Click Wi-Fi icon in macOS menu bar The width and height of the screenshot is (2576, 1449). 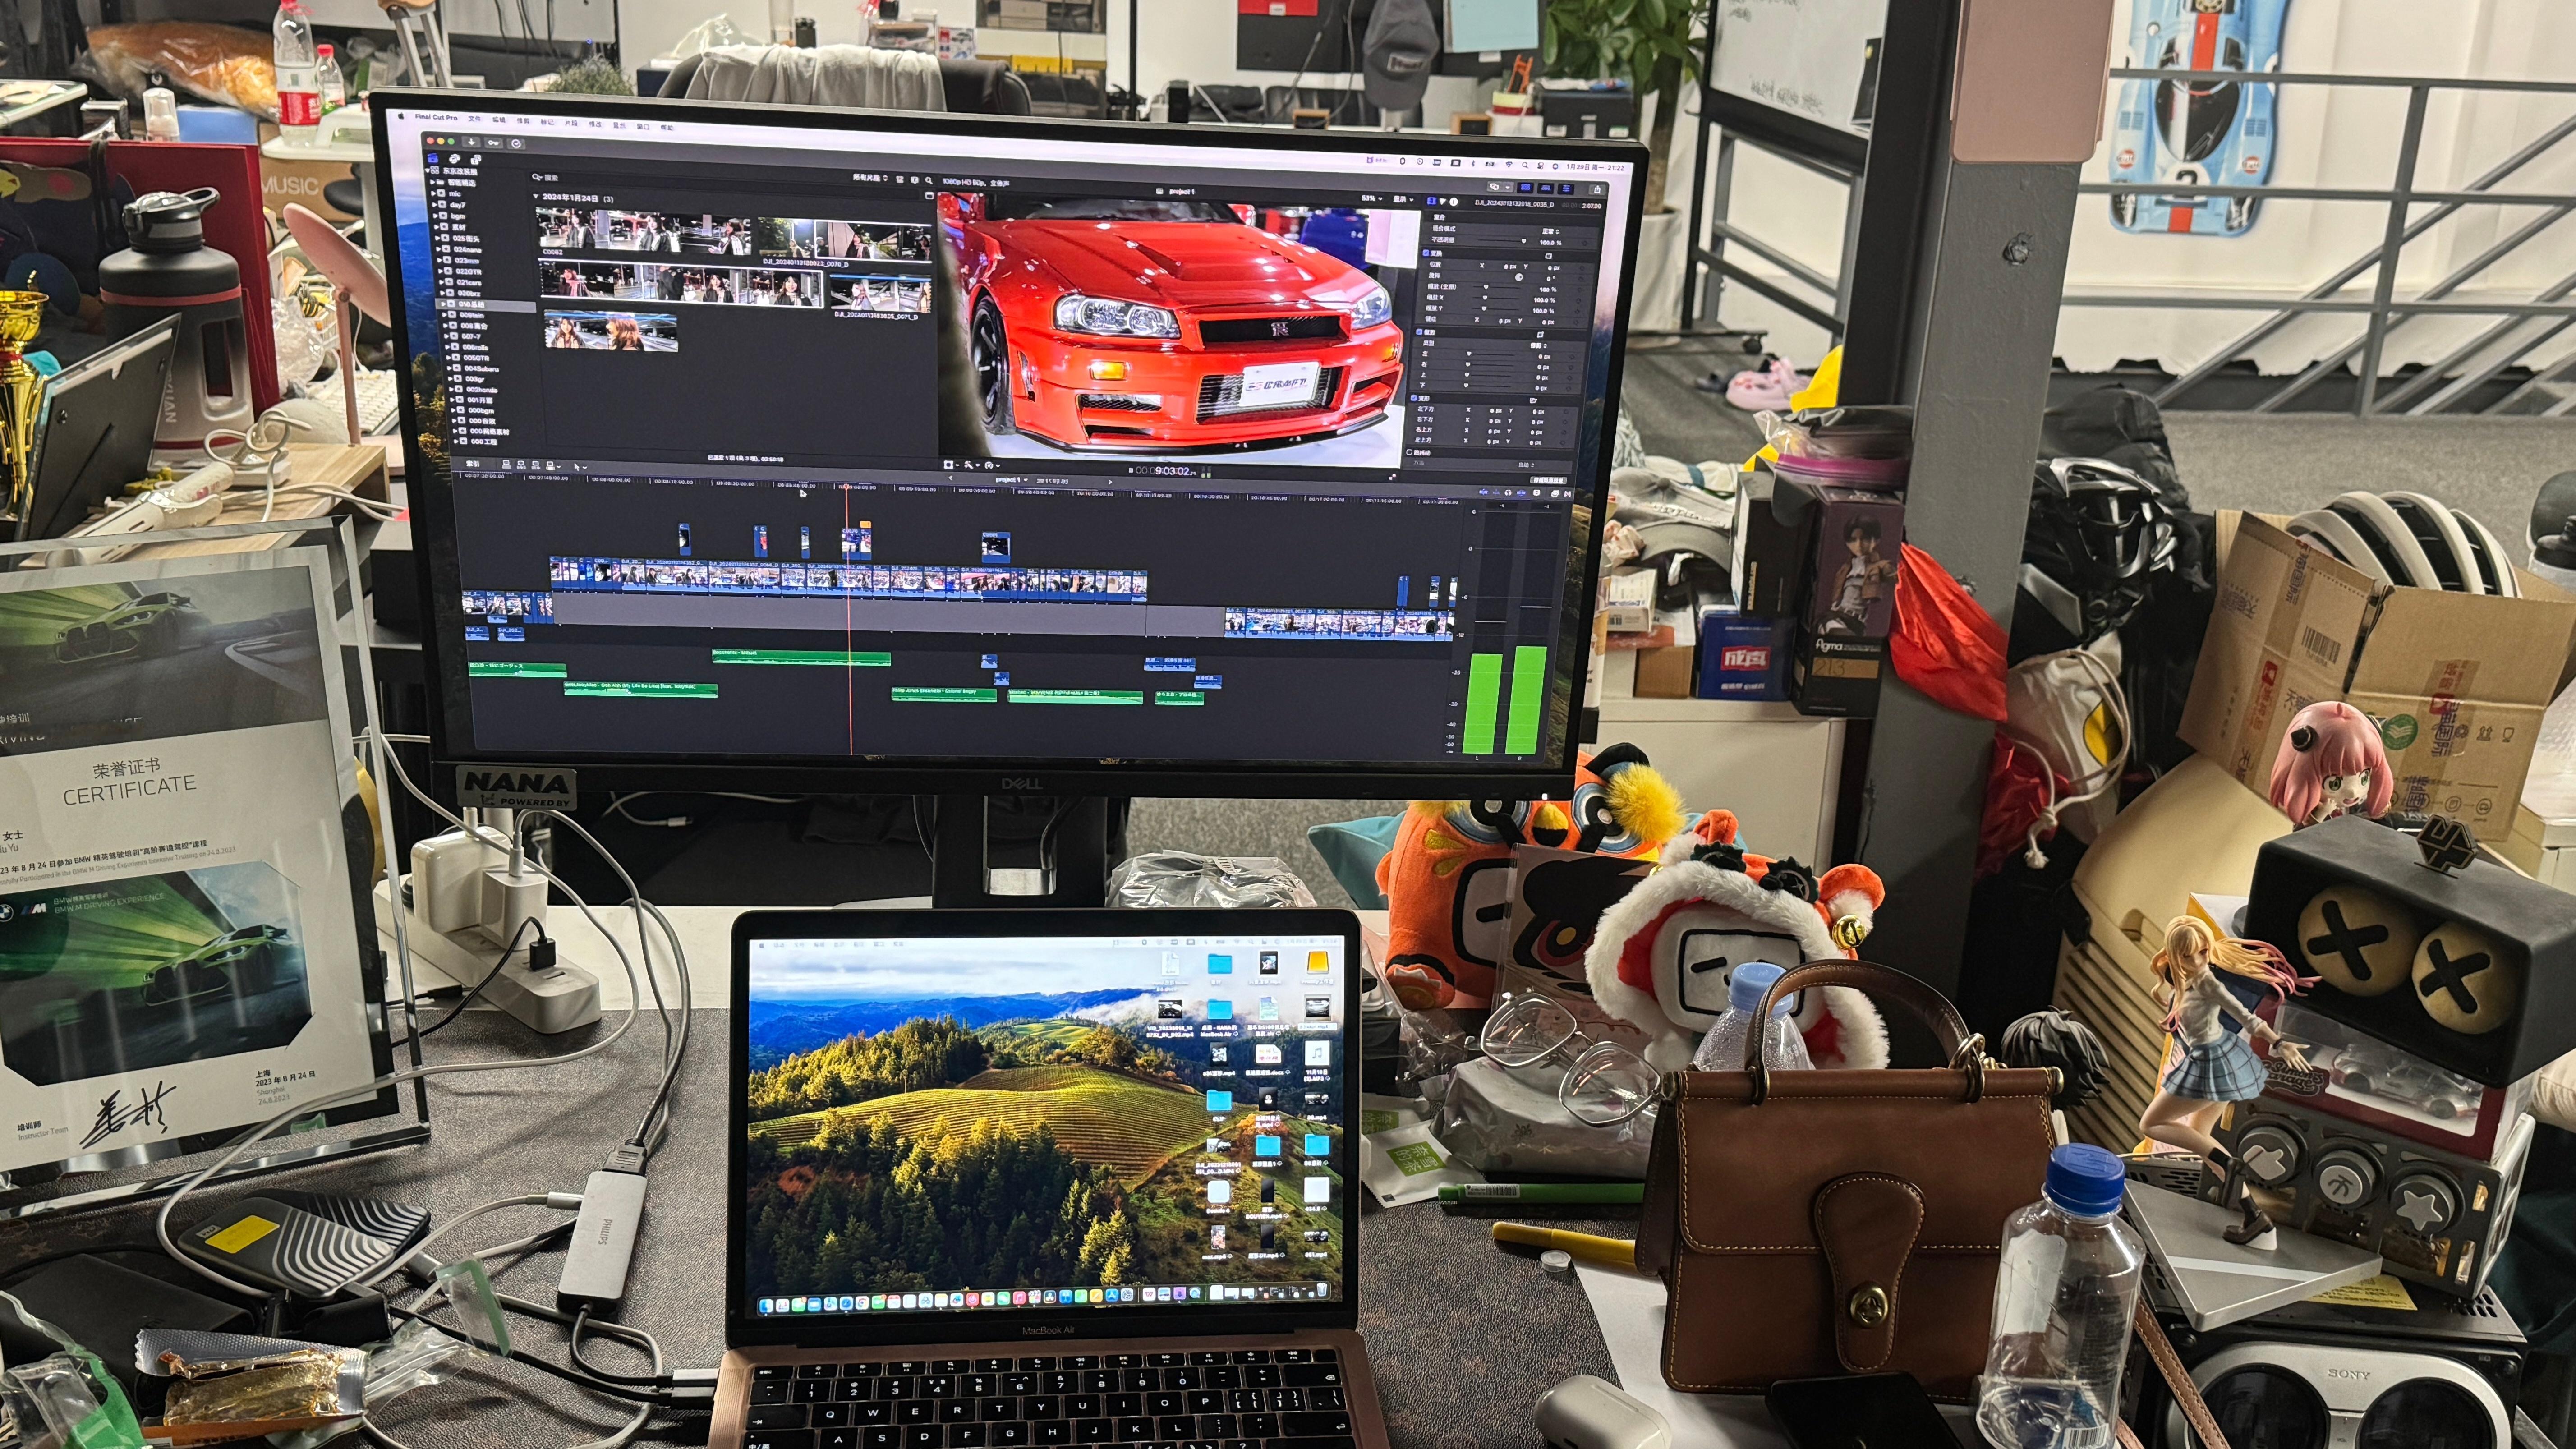click(x=1509, y=164)
